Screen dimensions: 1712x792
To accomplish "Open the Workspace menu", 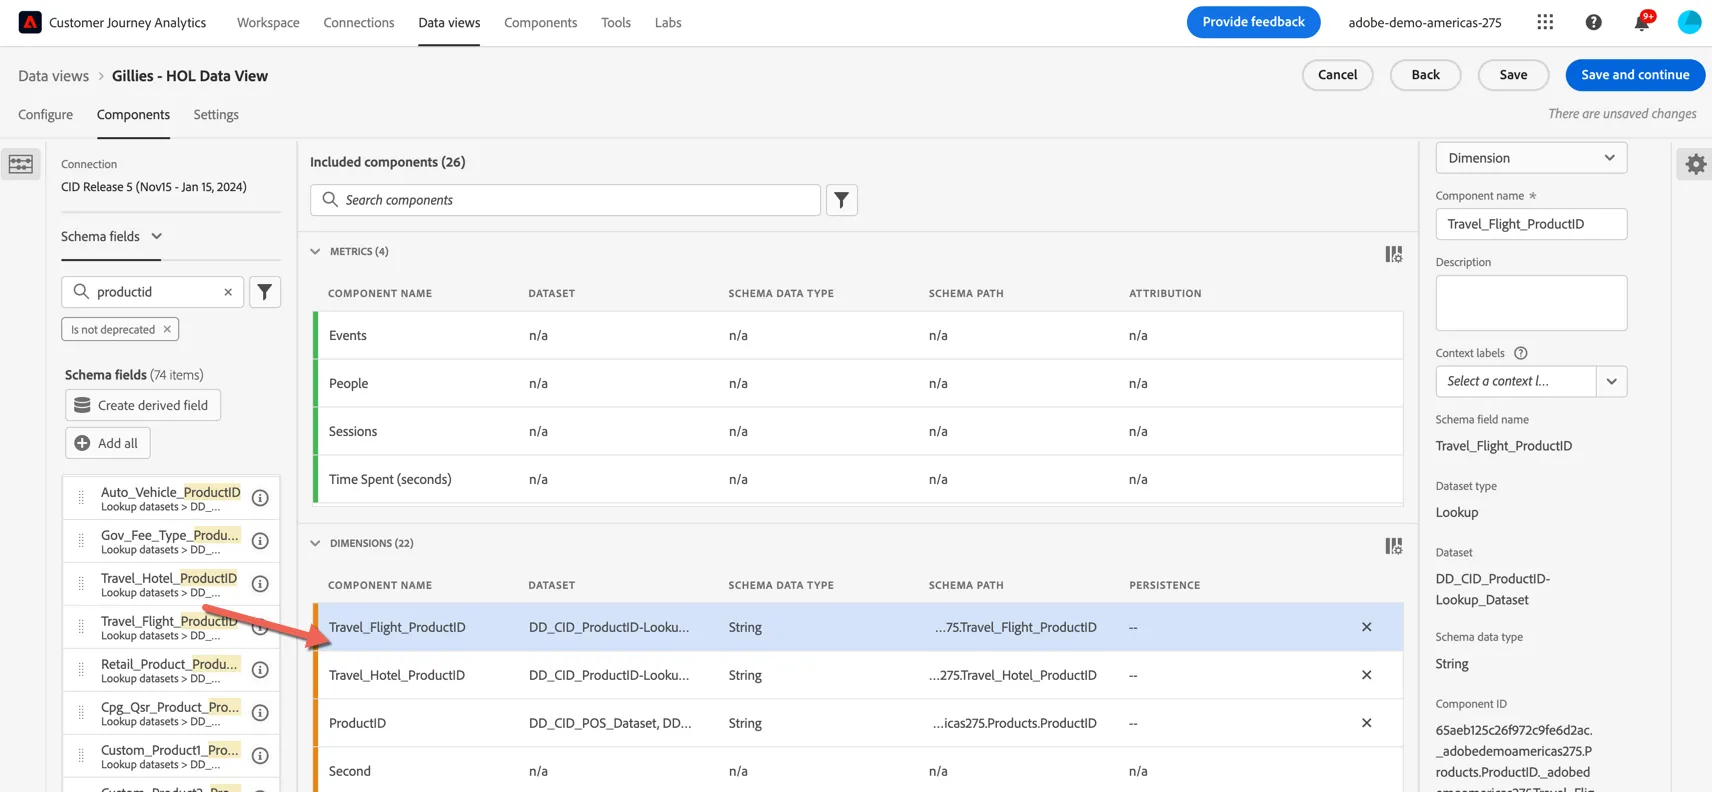I will [x=268, y=22].
